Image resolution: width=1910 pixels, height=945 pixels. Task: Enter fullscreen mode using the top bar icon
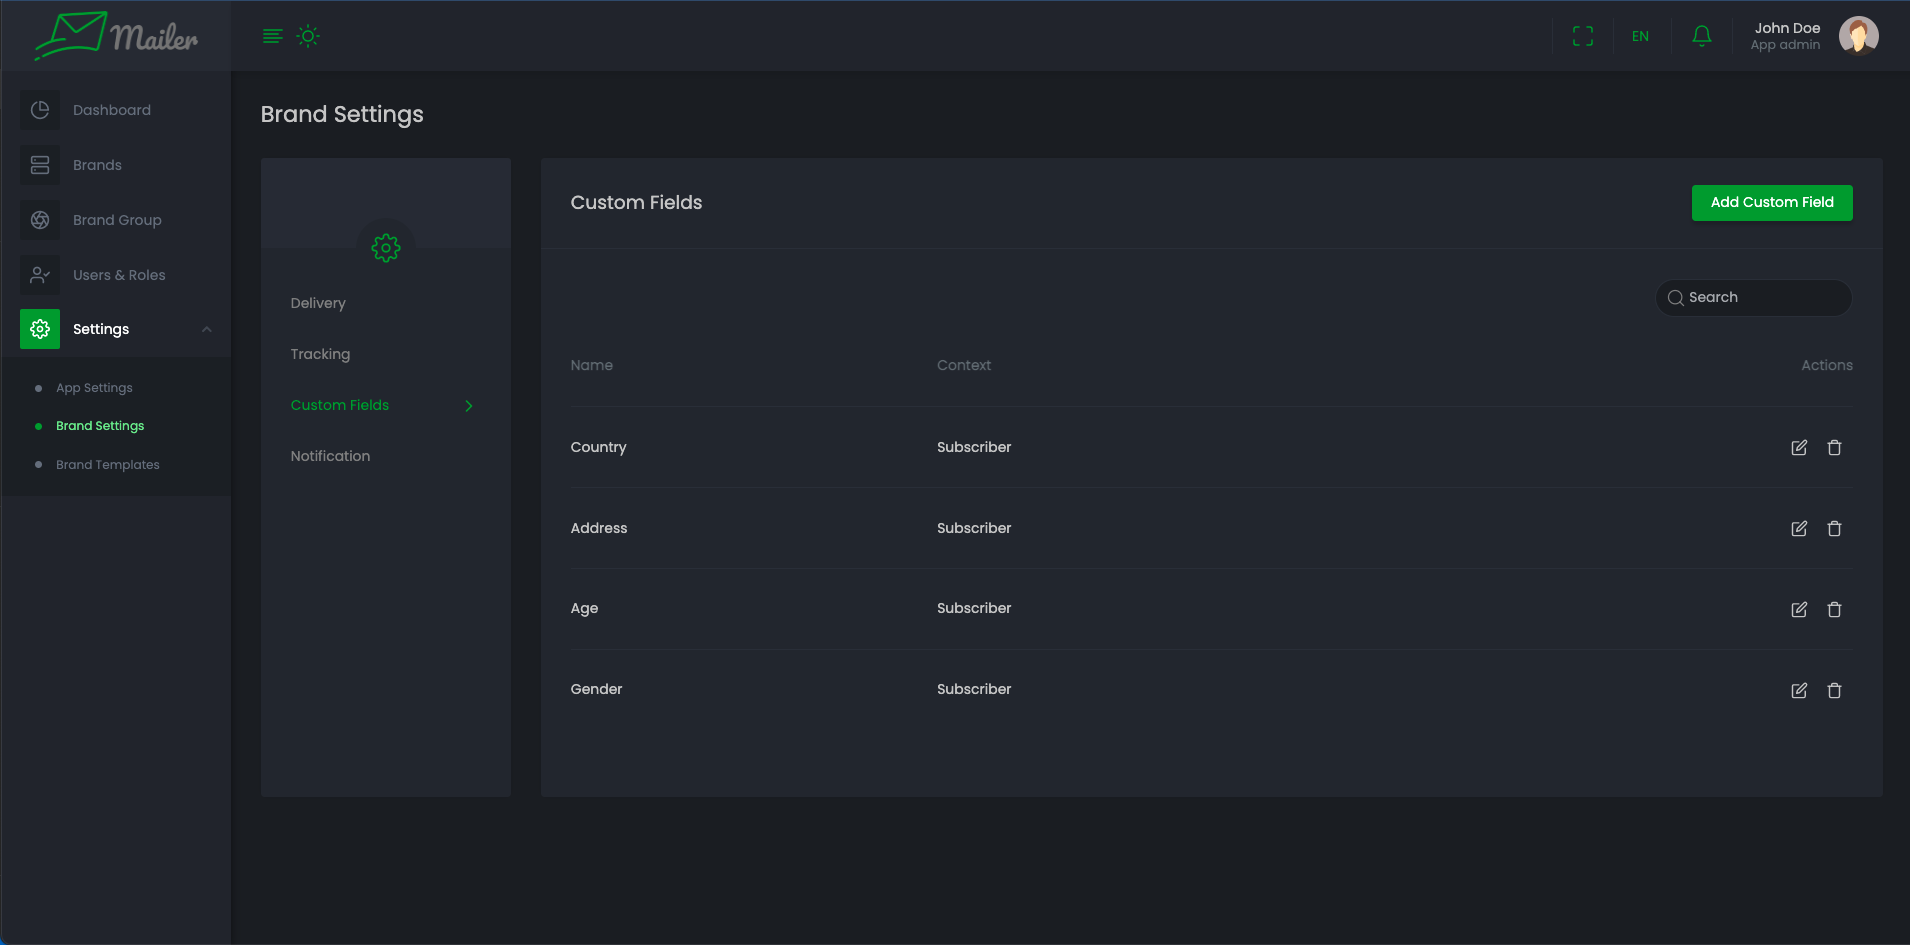click(x=1582, y=36)
